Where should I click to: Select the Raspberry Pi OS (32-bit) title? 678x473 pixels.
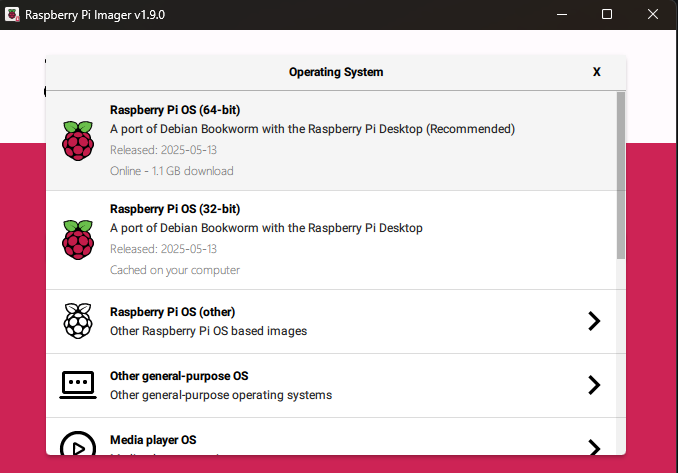(x=175, y=209)
